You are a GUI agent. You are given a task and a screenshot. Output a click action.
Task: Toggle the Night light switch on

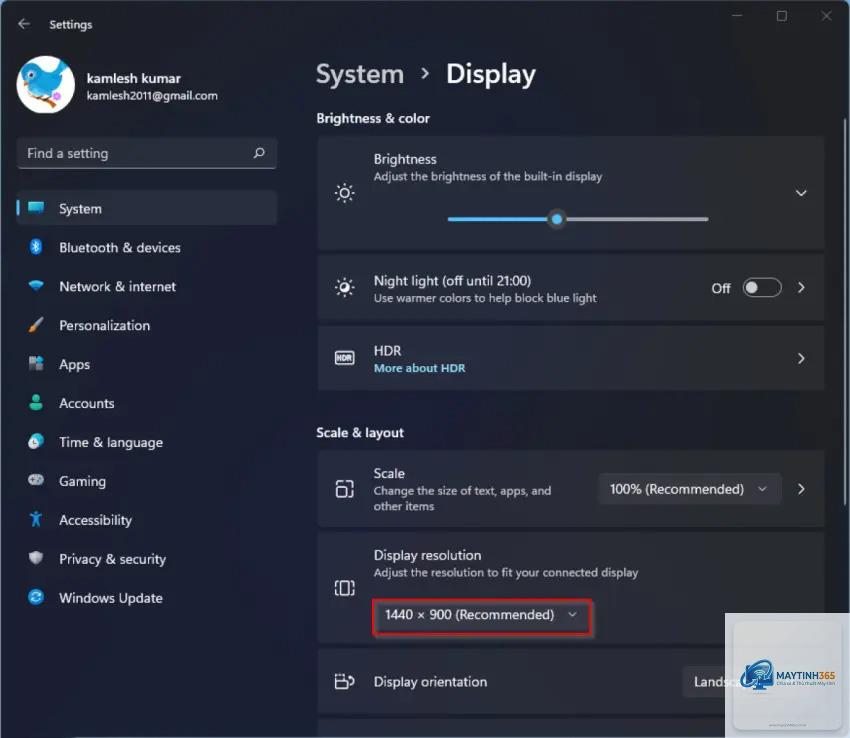click(762, 288)
